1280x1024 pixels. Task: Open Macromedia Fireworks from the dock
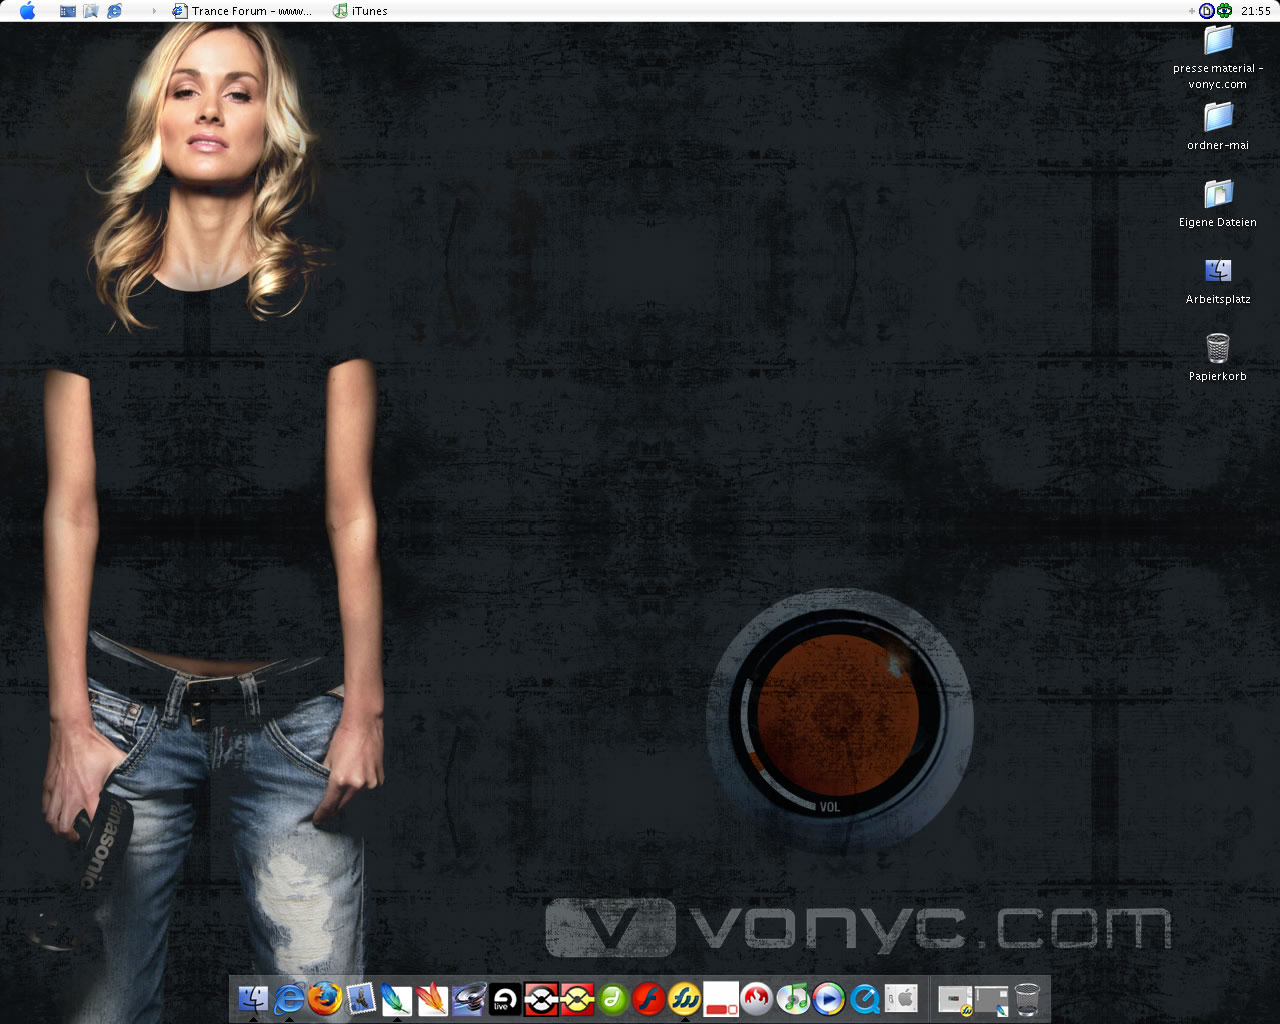coord(685,998)
